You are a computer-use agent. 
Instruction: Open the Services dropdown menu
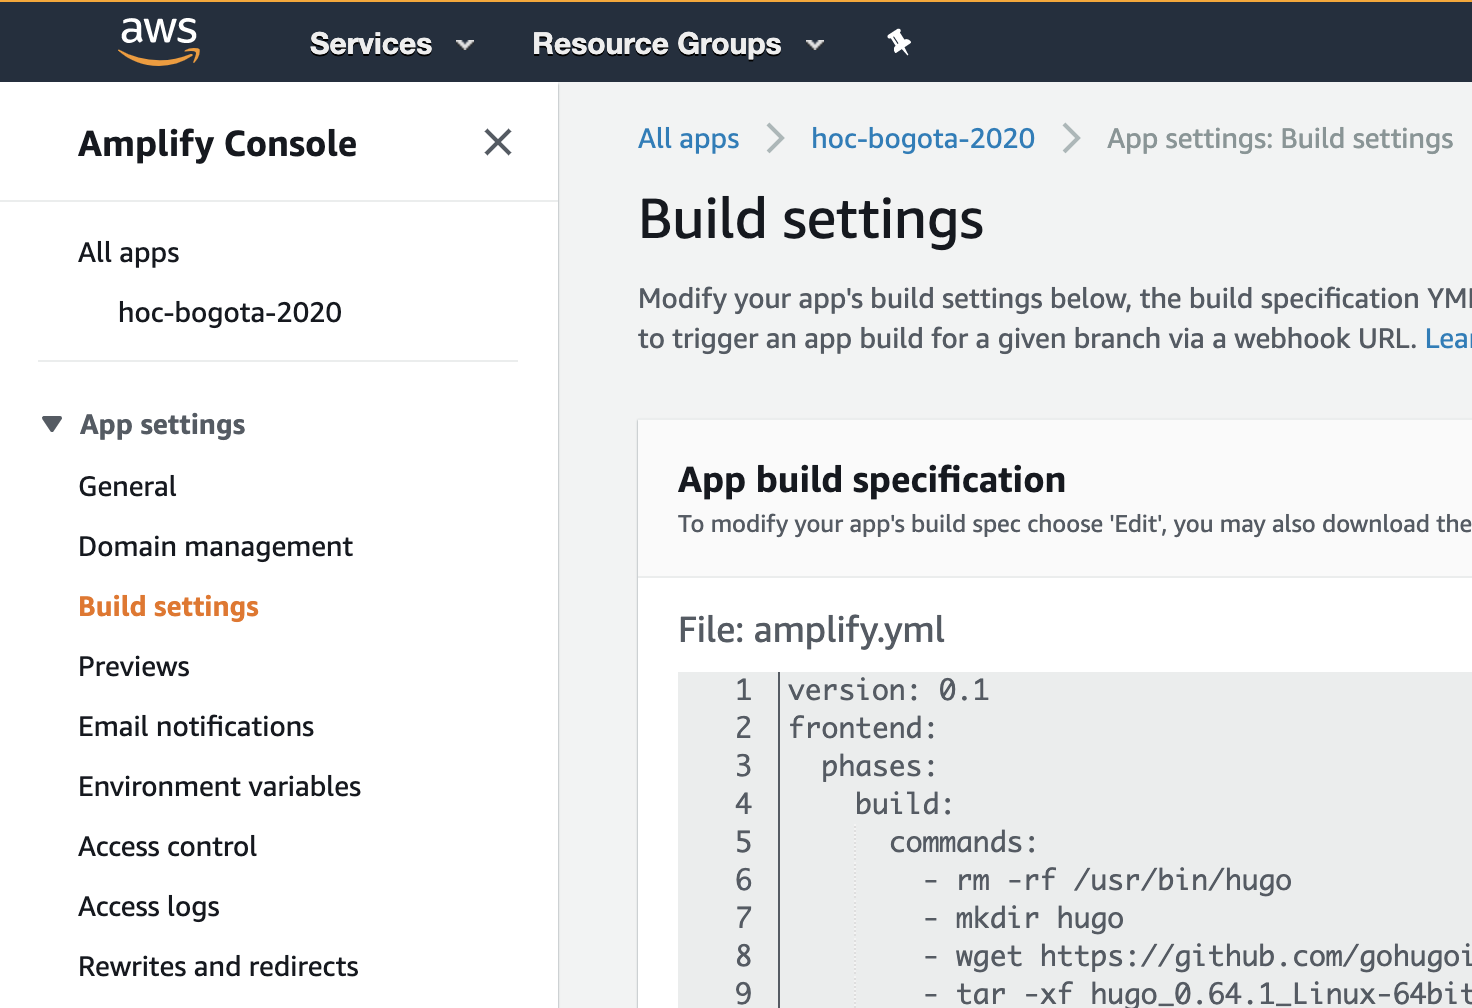[x=391, y=44]
